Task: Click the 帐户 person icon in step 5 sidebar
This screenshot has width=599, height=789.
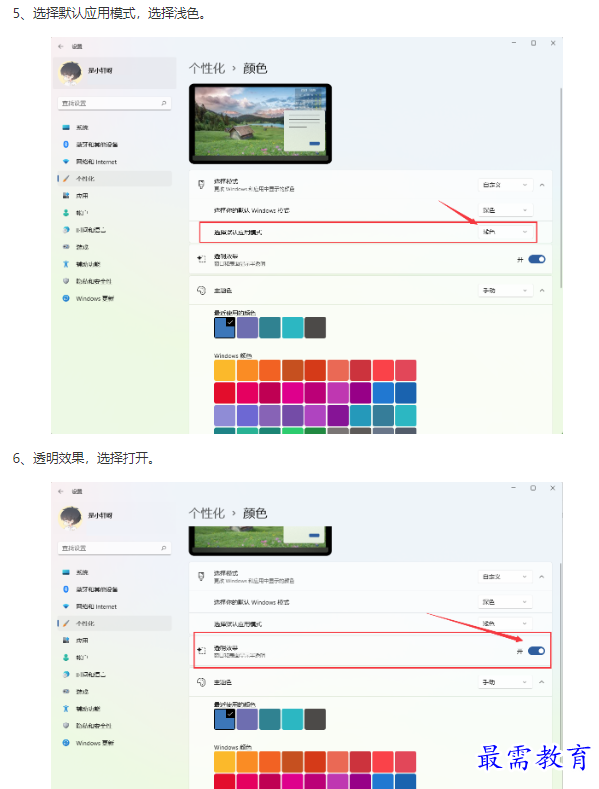Action: pos(66,212)
